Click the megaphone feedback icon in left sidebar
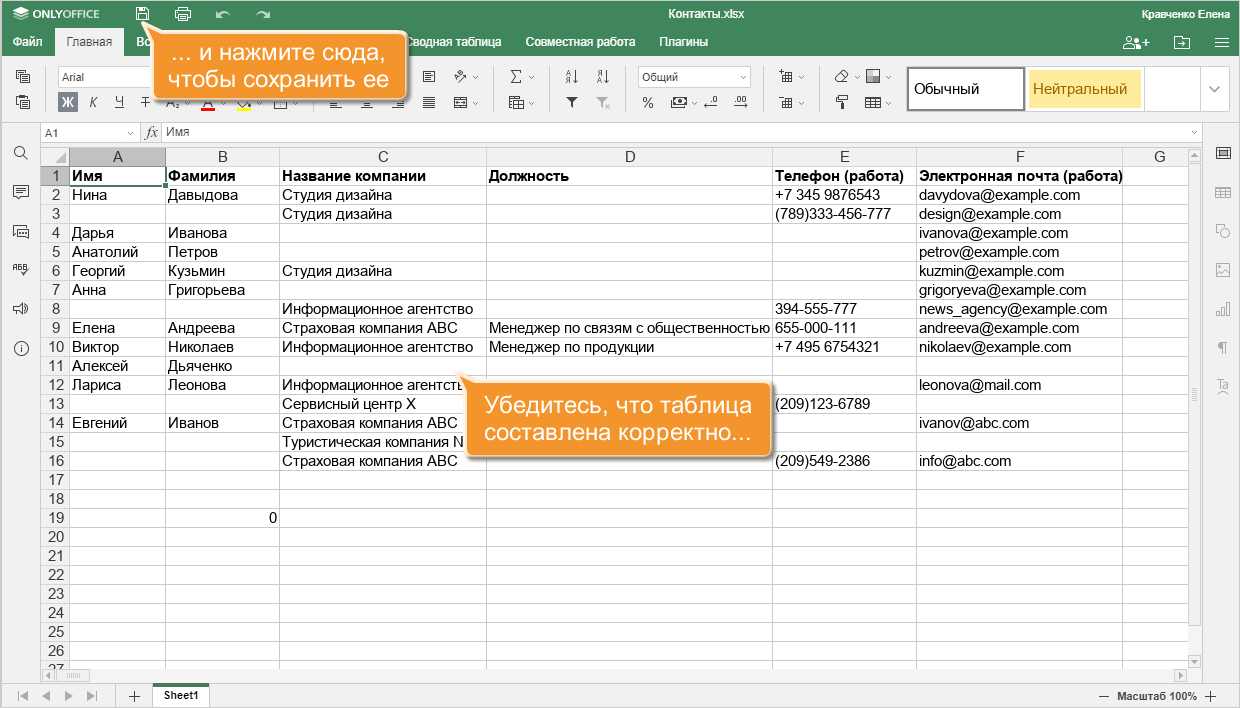The width and height of the screenshot is (1240, 708). pos(20,308)
